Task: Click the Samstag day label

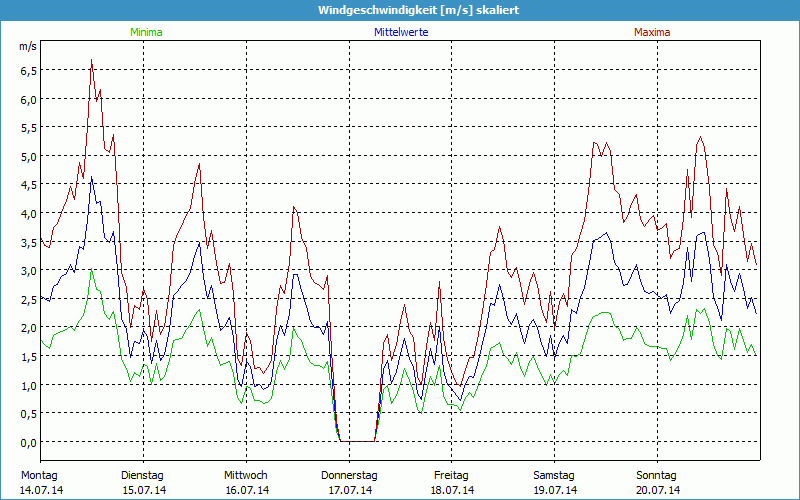Action: coord(554,476)
